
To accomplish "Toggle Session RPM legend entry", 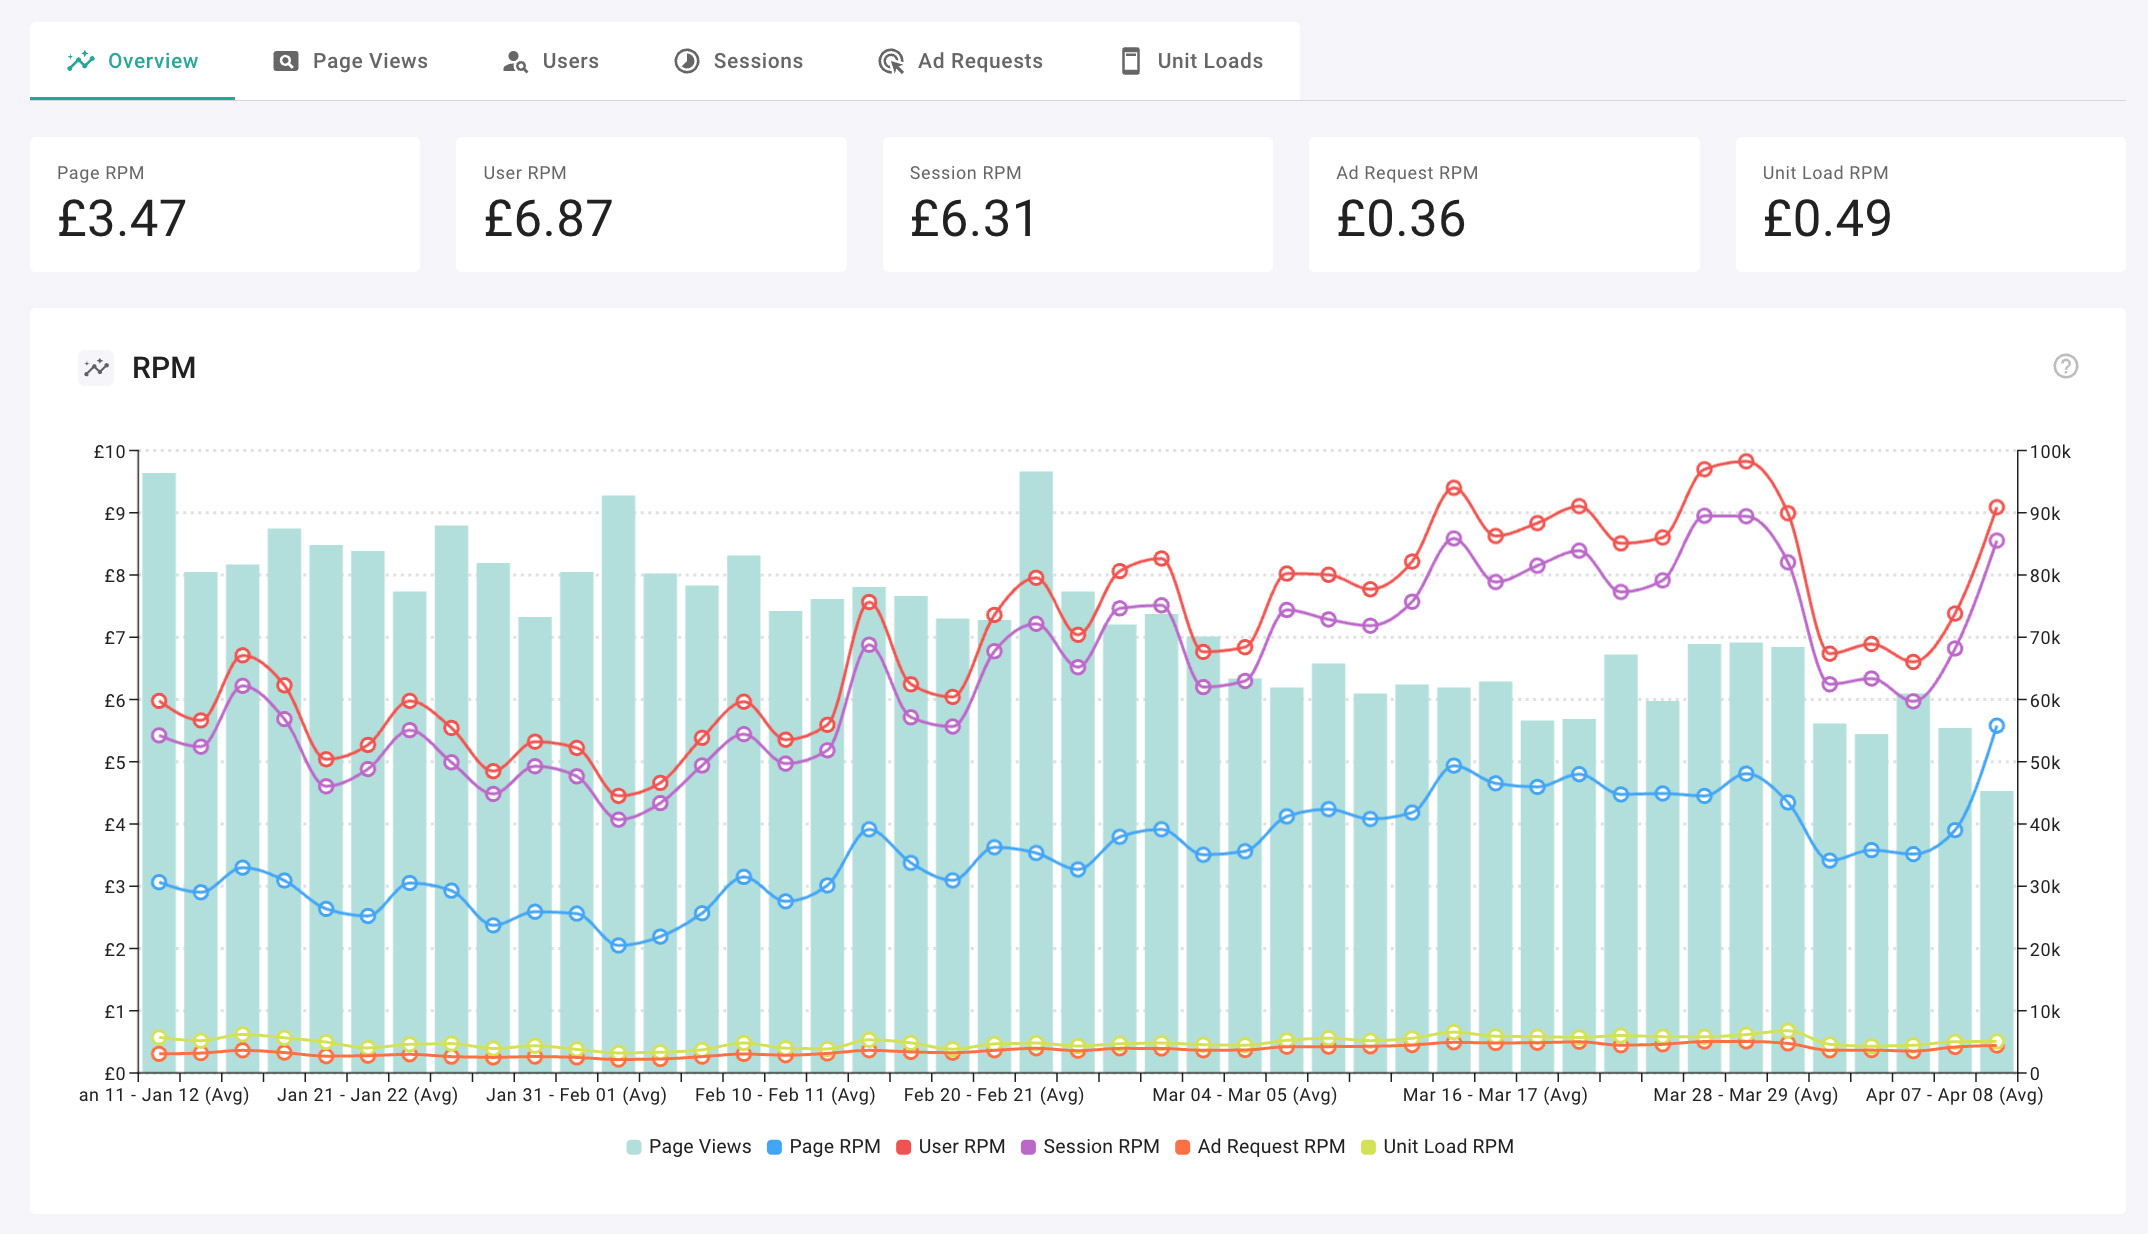I will click(x=1090, y=1146).
